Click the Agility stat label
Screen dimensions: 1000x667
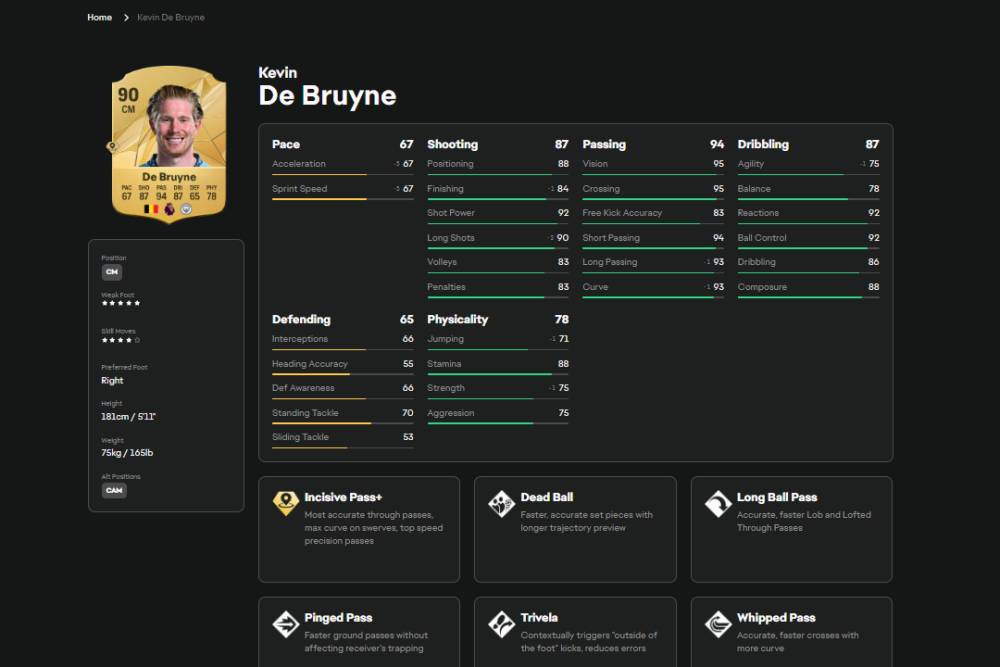[751, 164]
